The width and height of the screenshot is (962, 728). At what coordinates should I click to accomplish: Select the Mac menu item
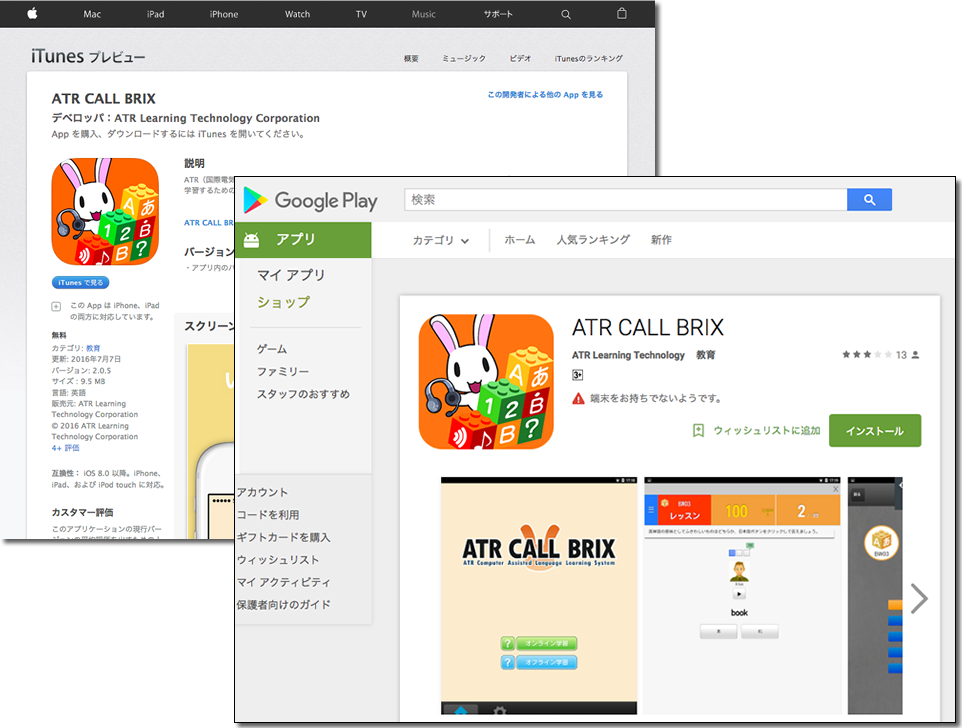pos(92,14)
